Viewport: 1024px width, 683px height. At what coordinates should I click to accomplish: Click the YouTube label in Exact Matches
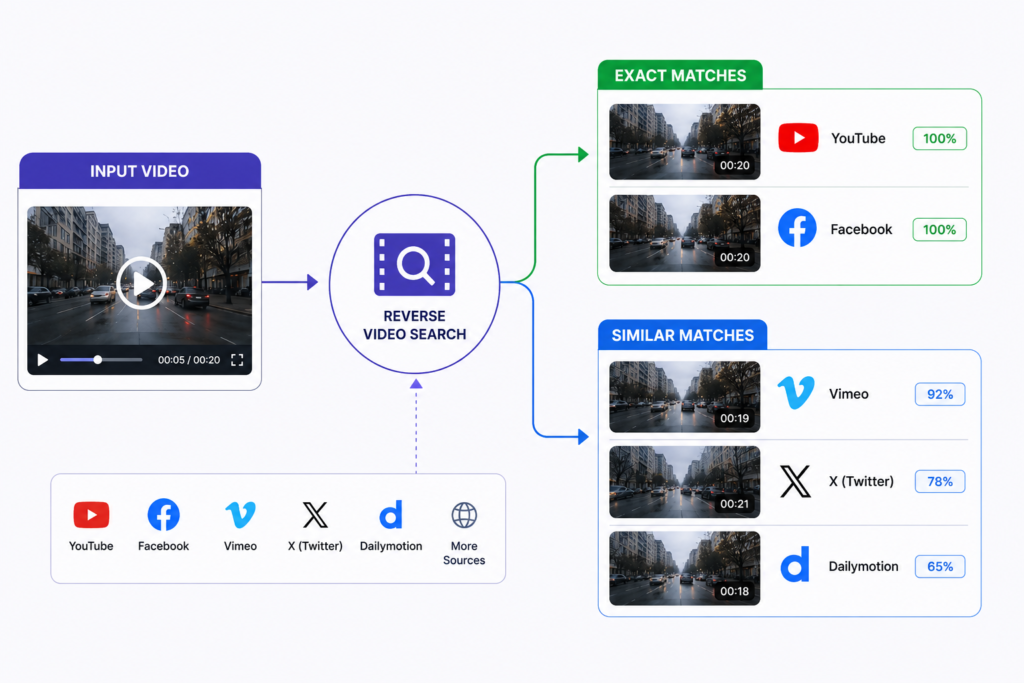coord(858,138)
